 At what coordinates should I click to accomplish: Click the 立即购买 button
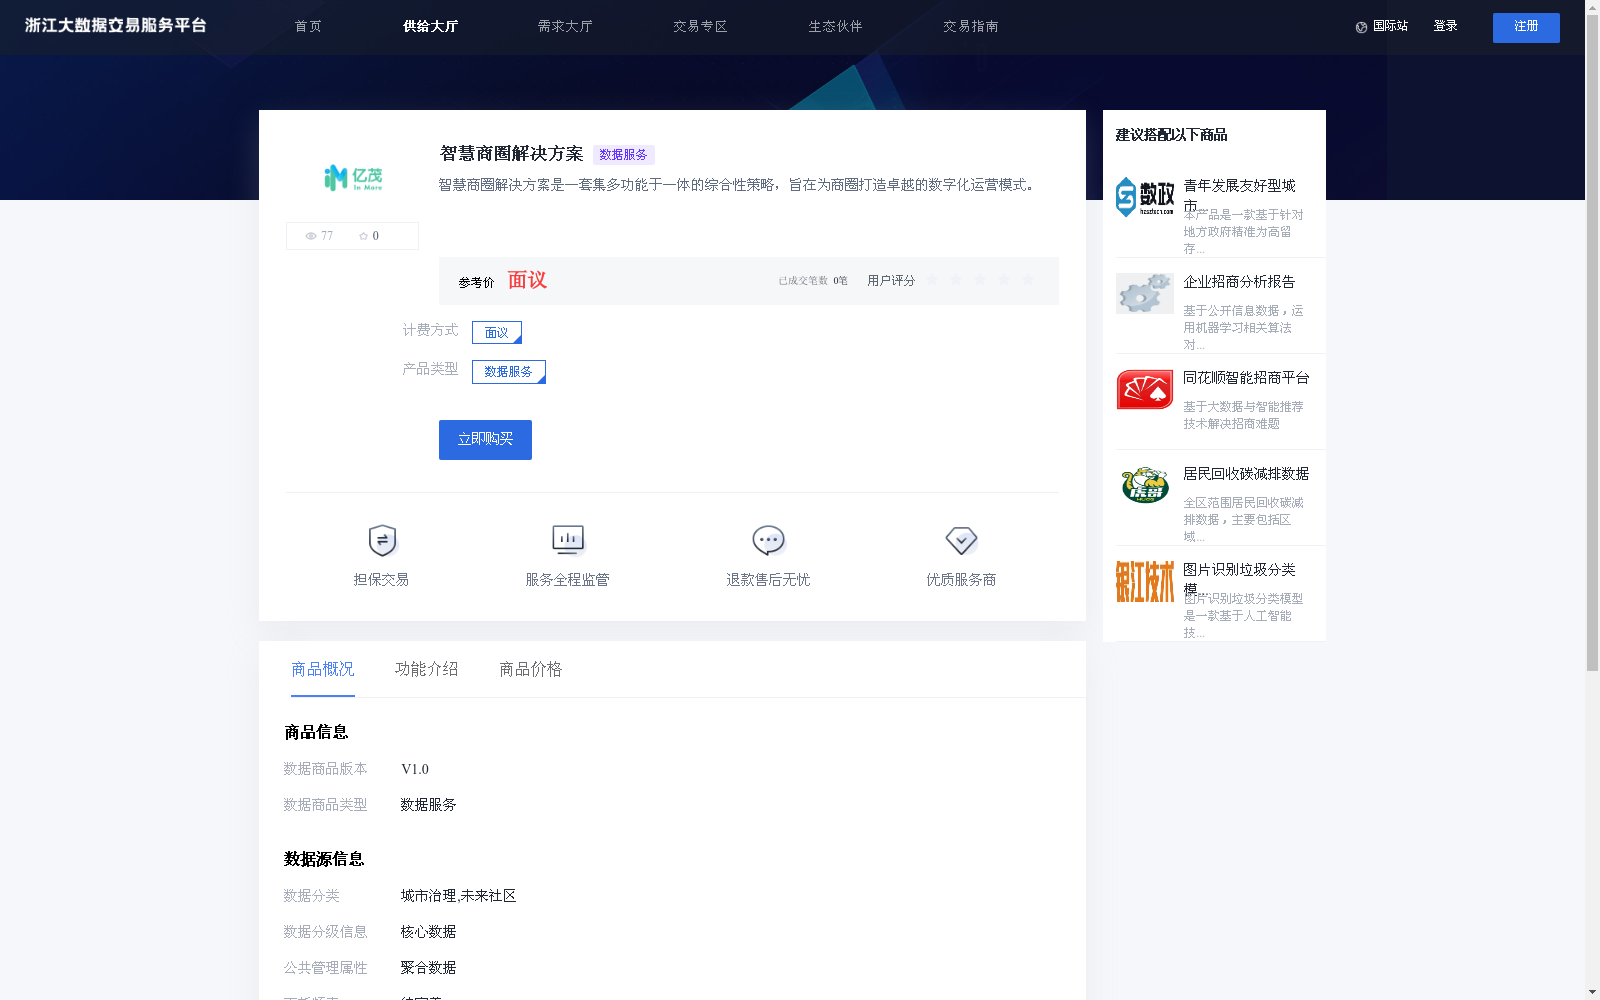click(485, 440)
